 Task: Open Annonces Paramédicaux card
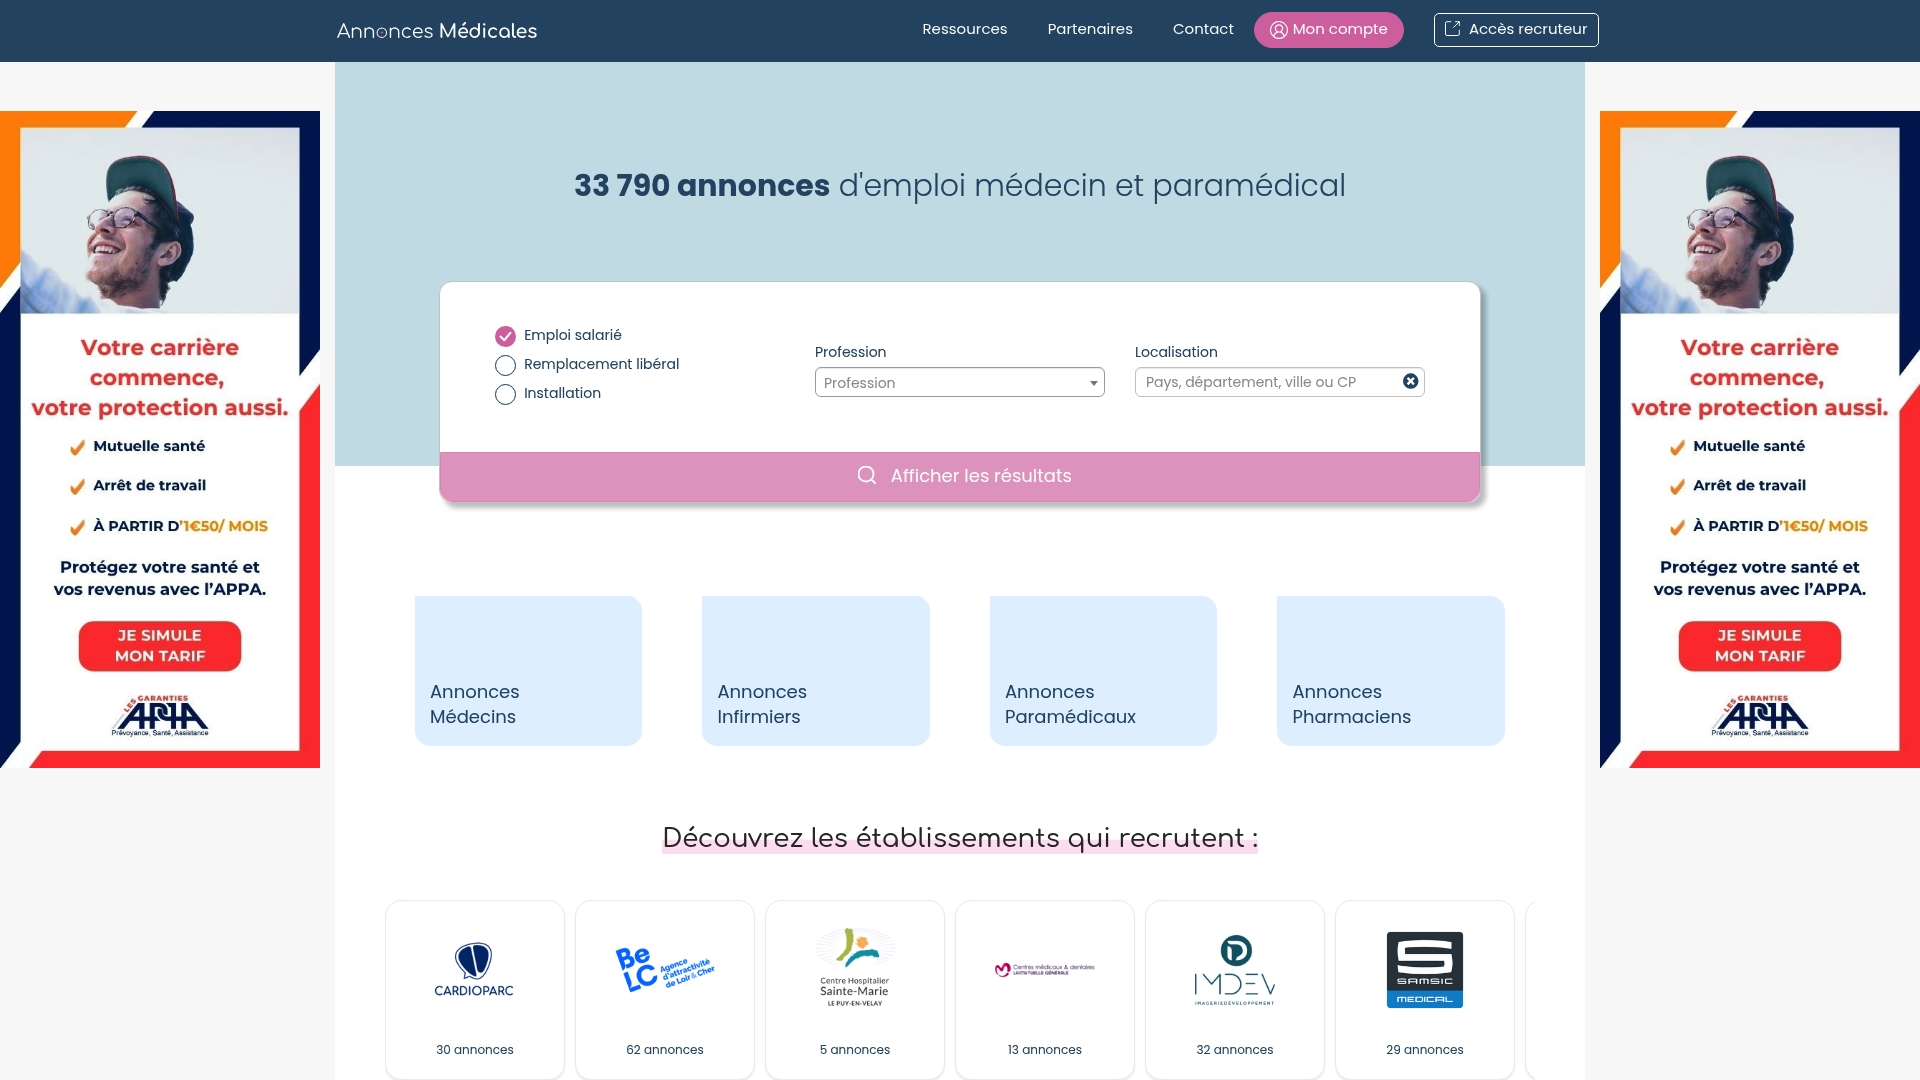(1103, 670)
